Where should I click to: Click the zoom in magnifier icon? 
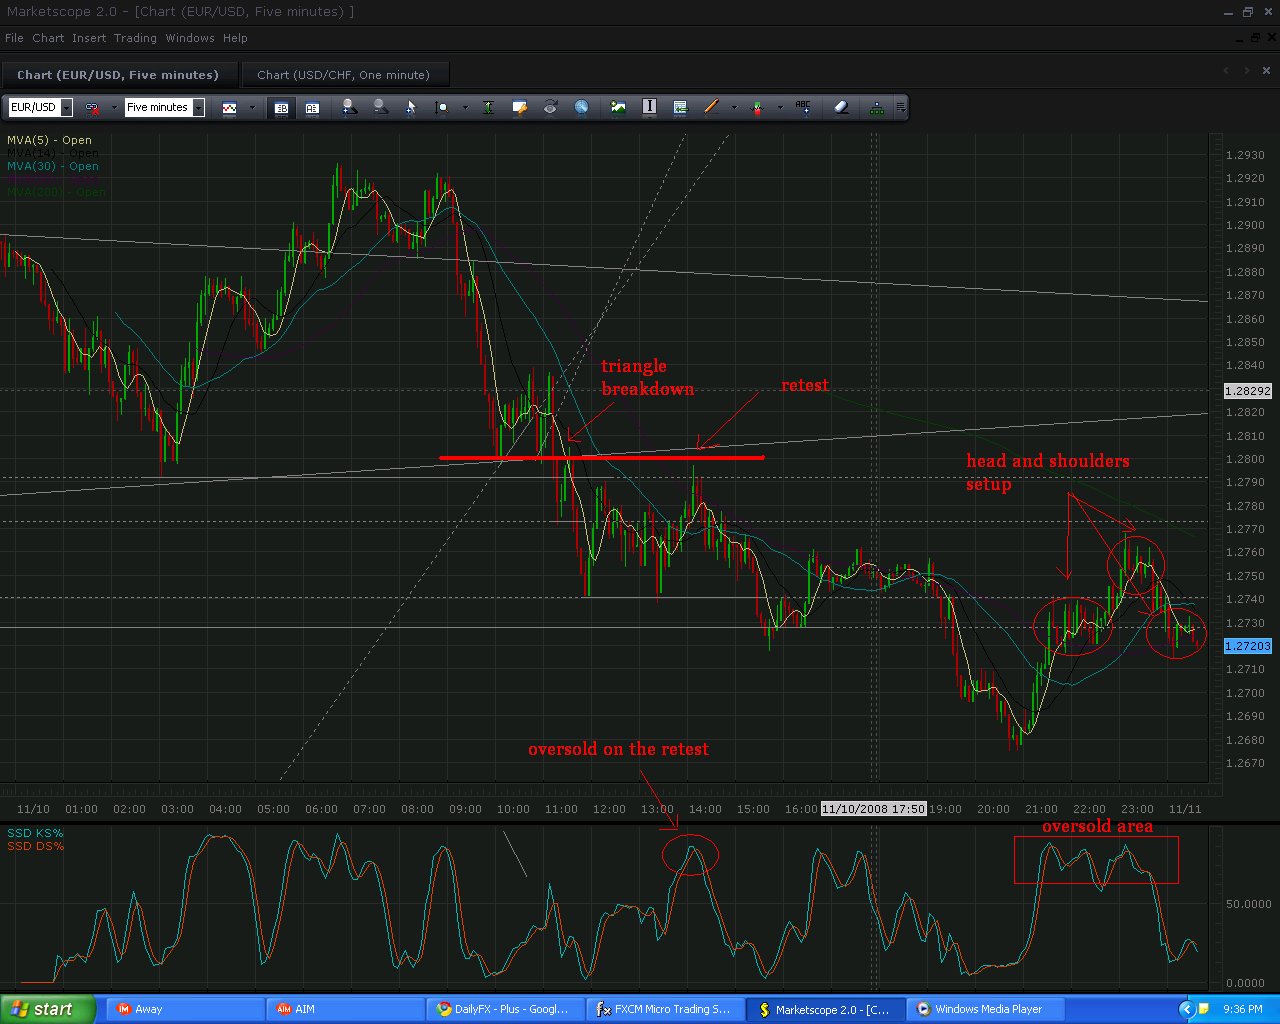coord(349,107)
